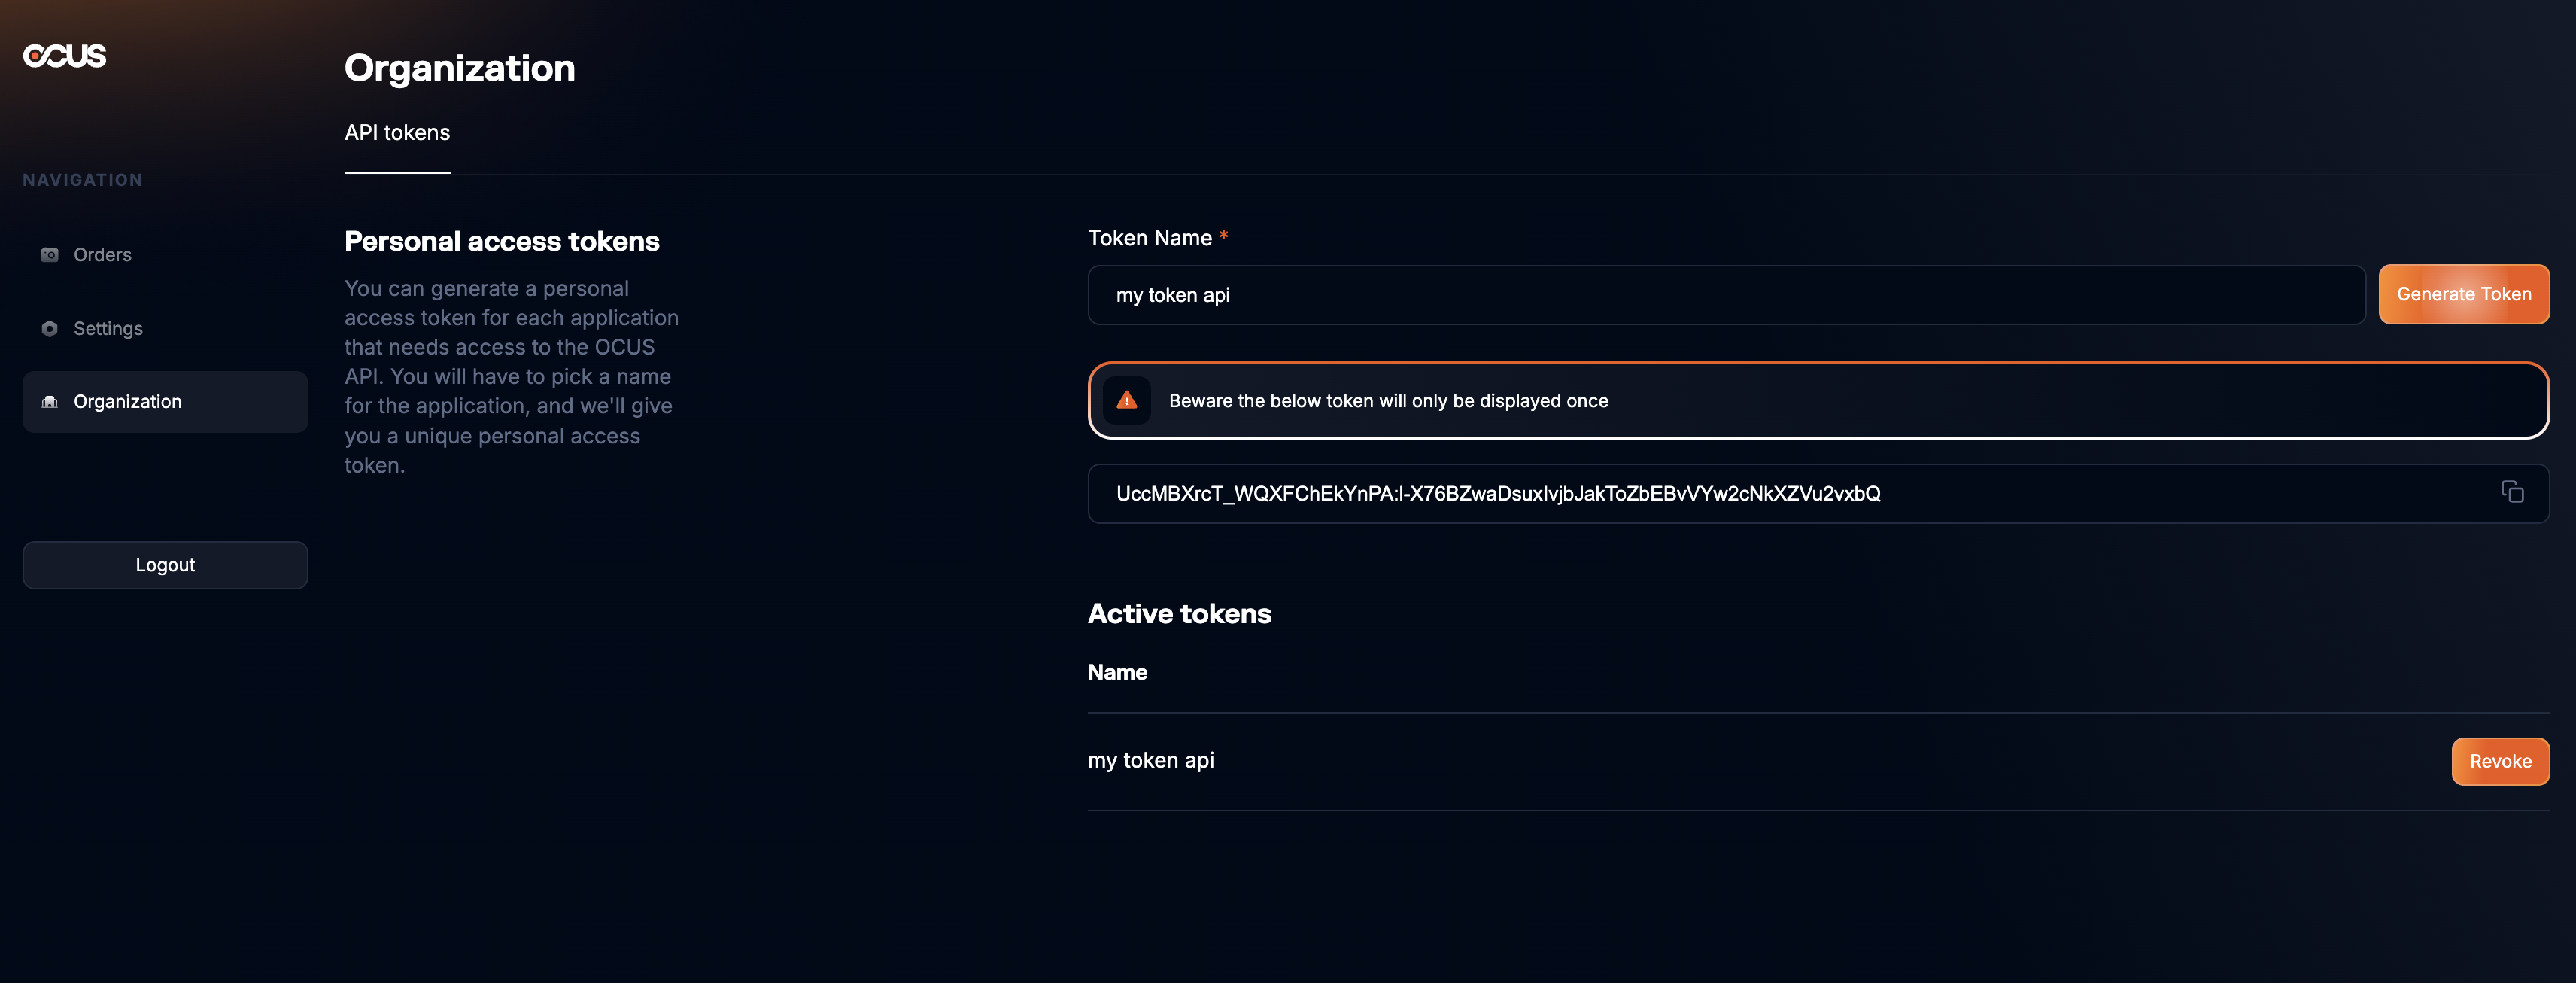Revoke the "my token api" token
This screenshot has height=983, width=2576.
[2499, 762]
